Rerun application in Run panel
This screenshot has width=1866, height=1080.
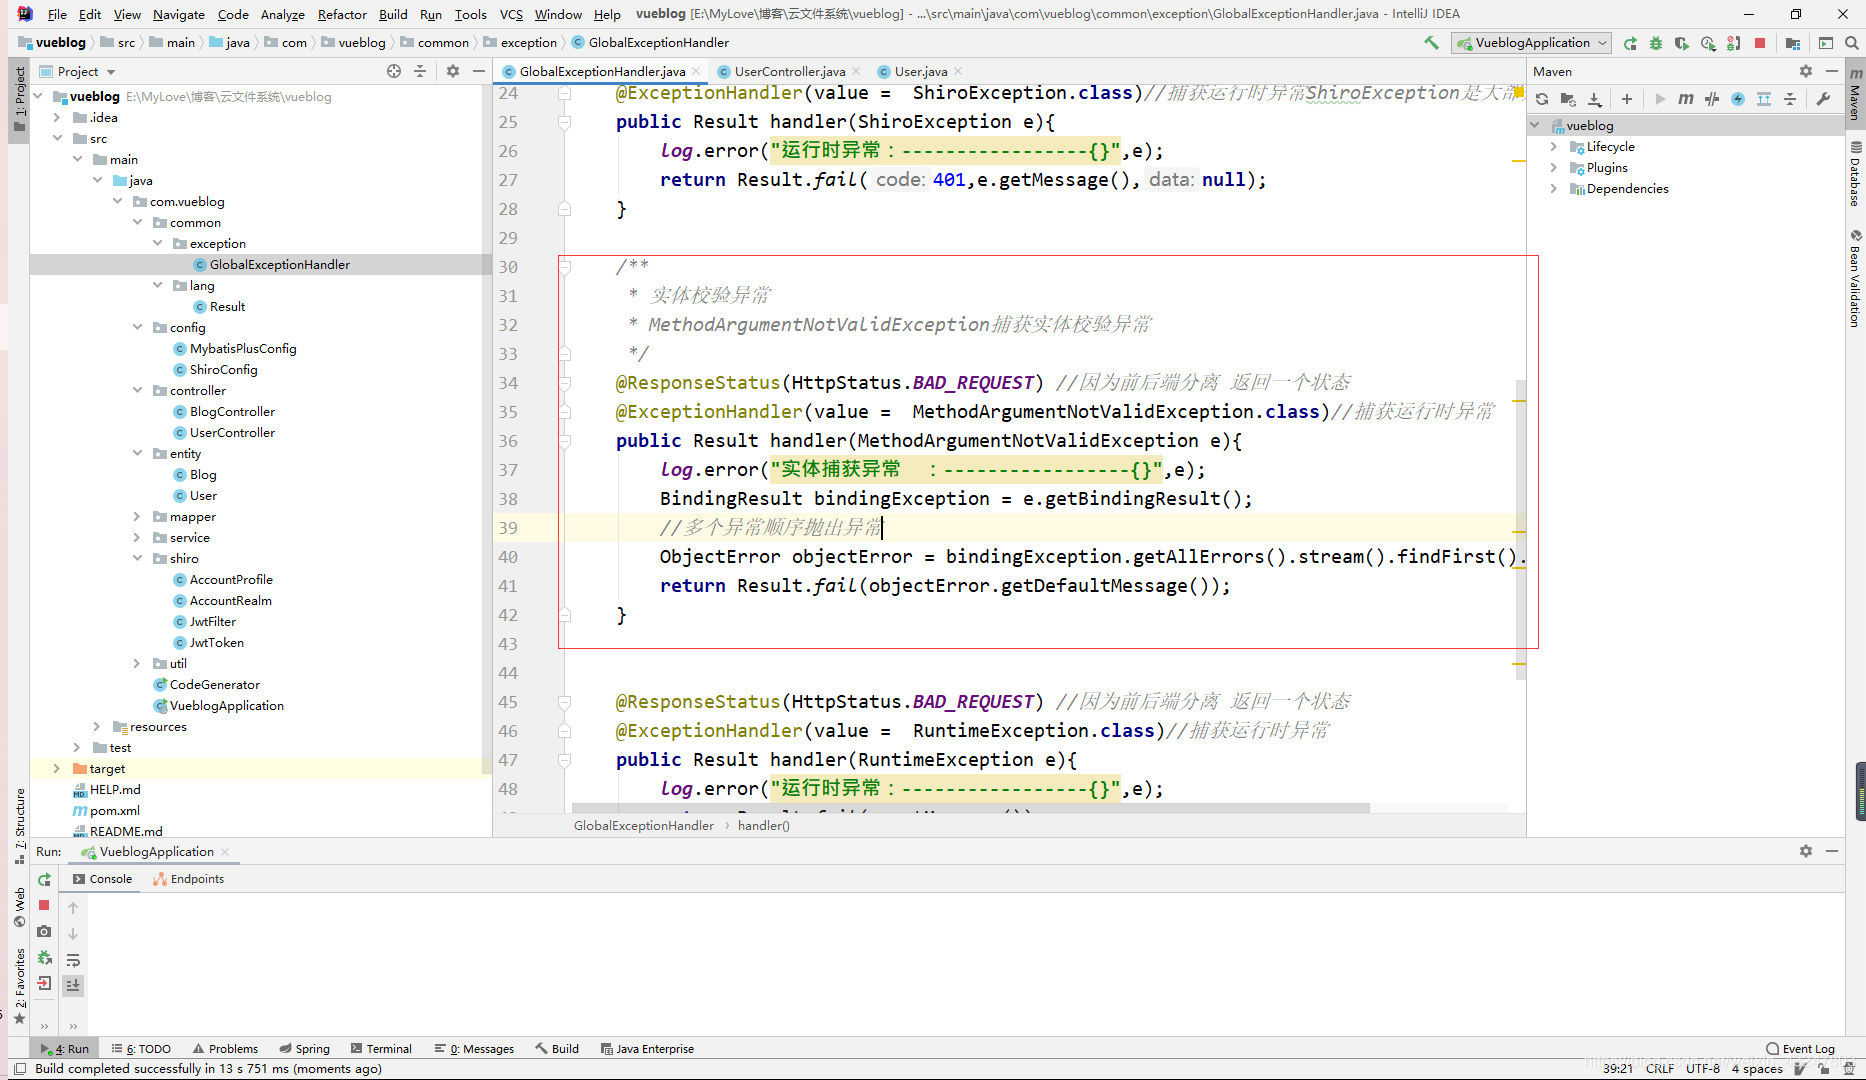[44, 880]
